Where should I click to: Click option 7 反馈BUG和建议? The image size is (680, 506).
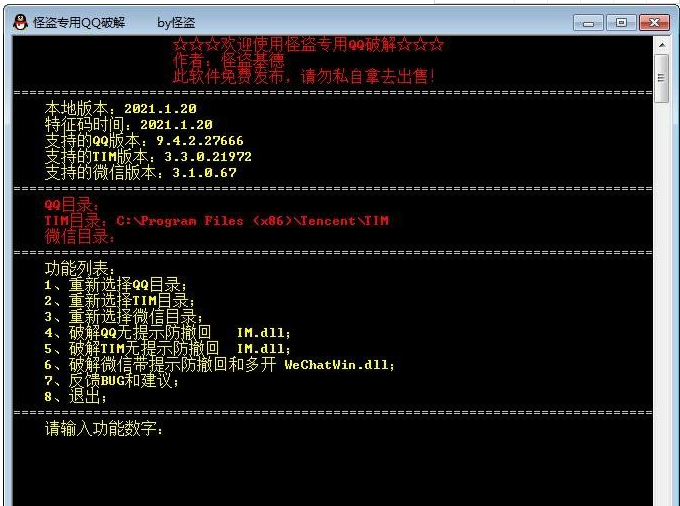click(111, 381)
